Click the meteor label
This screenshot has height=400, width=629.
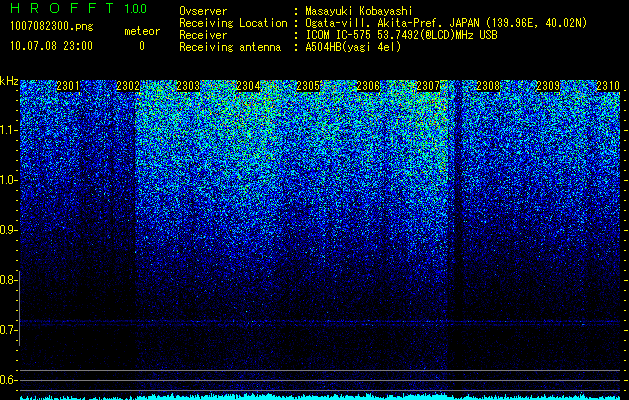(x=142, y=31)
